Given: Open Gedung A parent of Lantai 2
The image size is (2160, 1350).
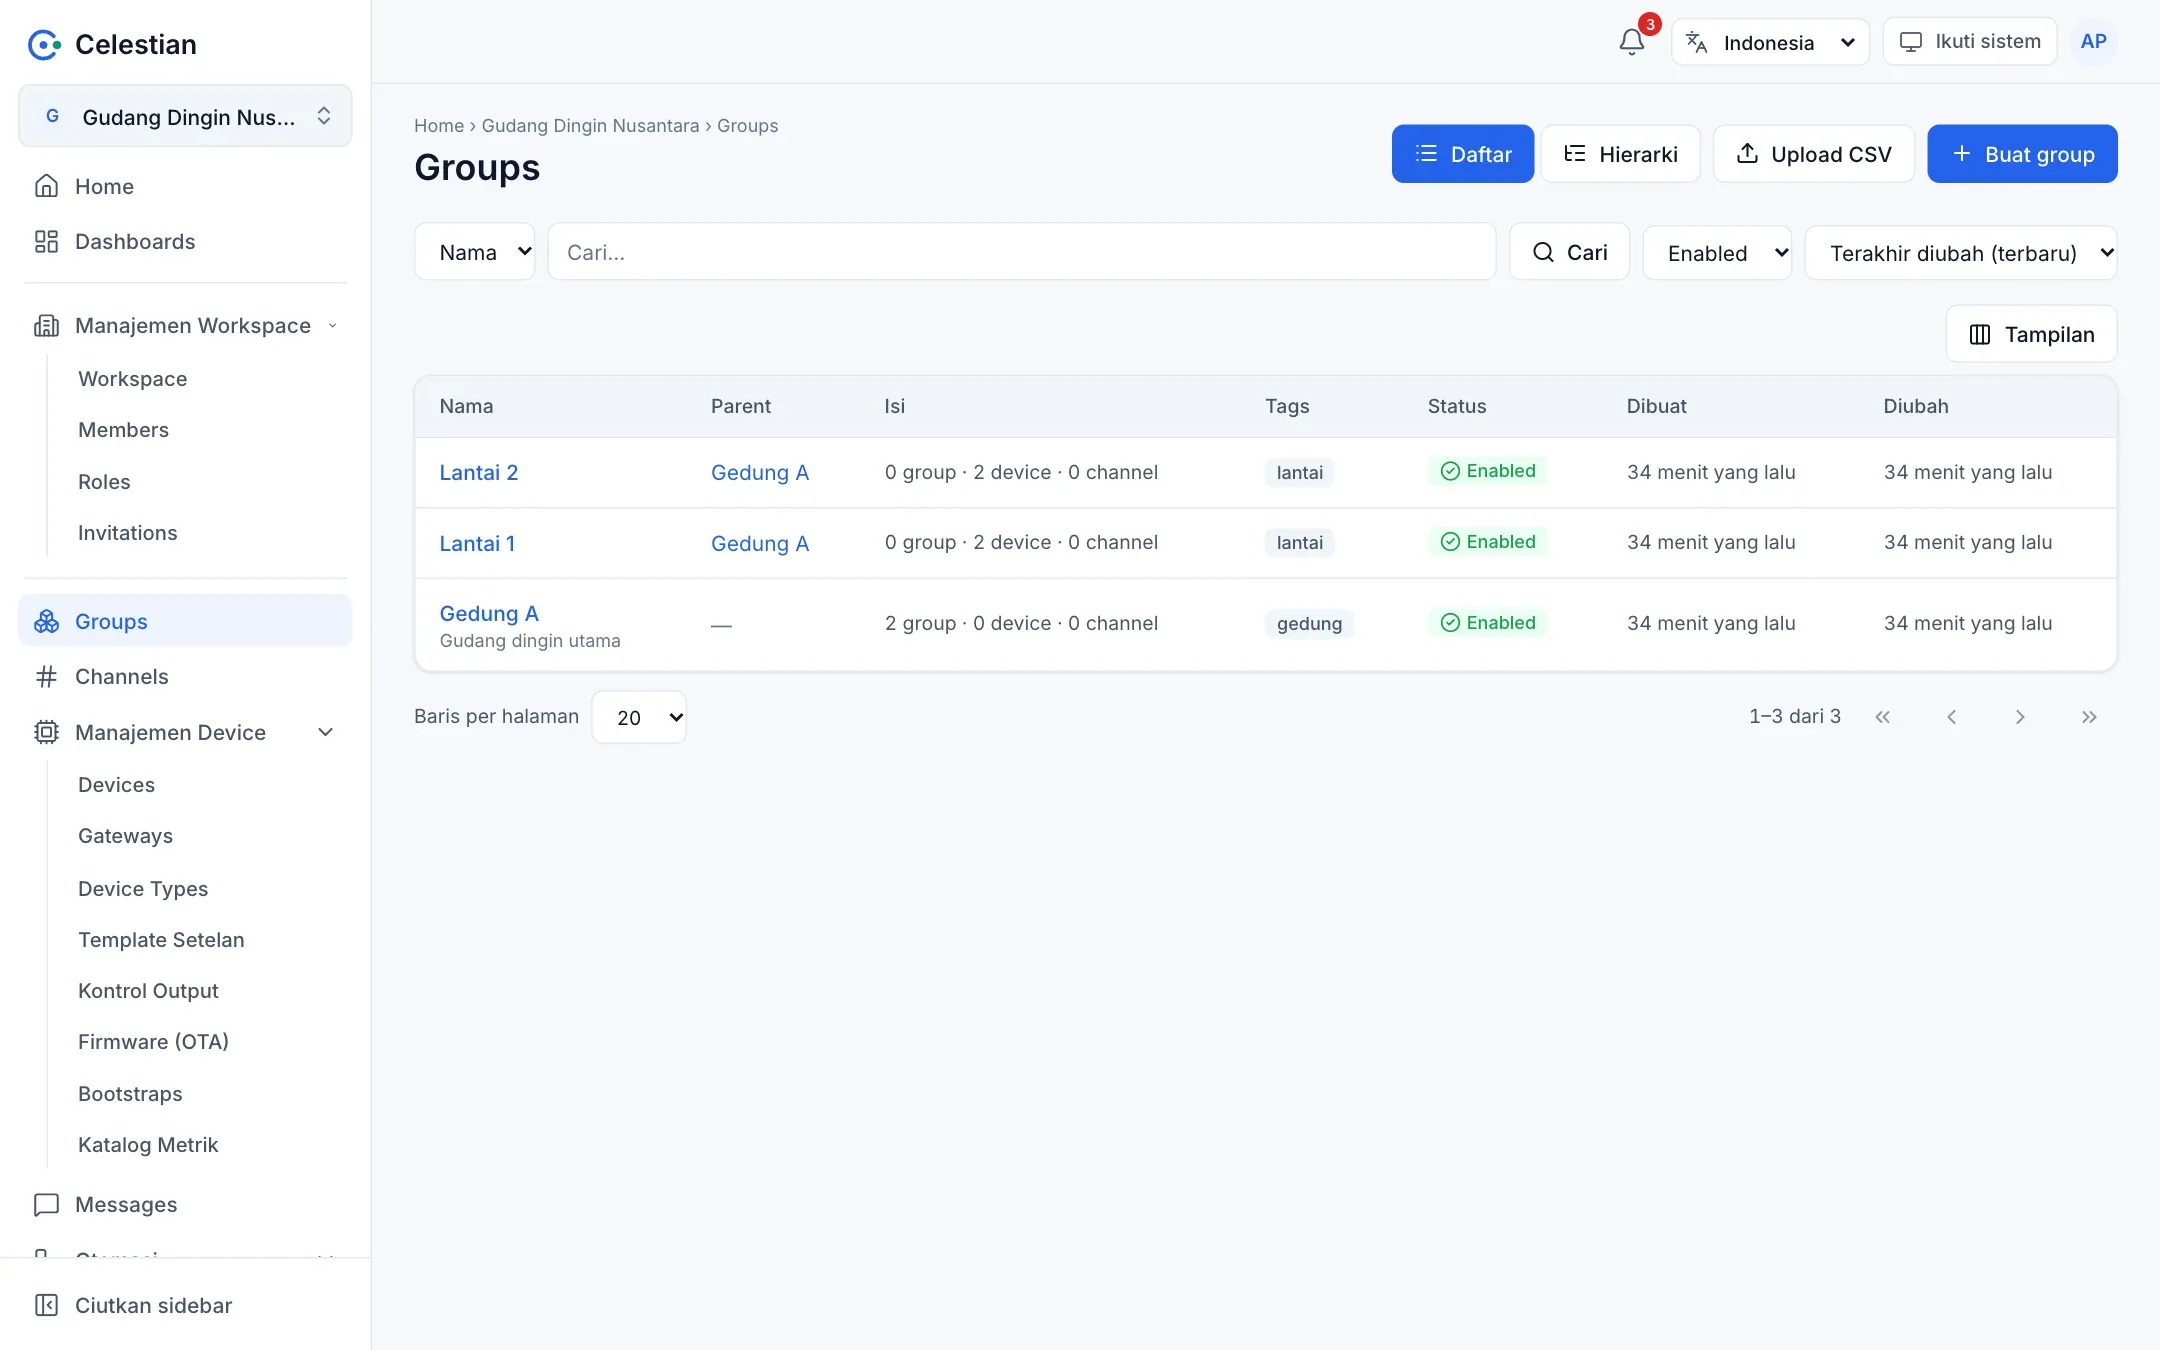Looking at the screenshot, I should [x=760, y=472].
